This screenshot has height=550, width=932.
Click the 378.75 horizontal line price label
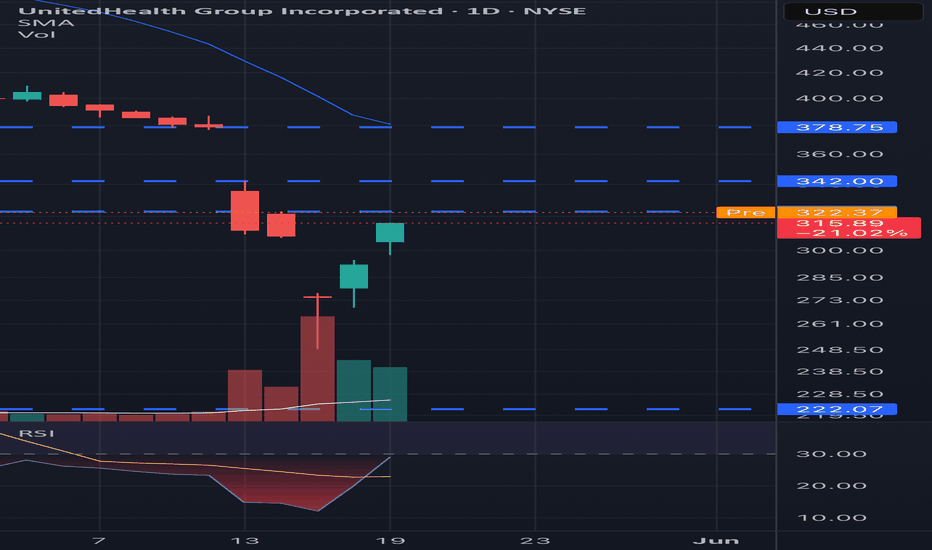837,127
